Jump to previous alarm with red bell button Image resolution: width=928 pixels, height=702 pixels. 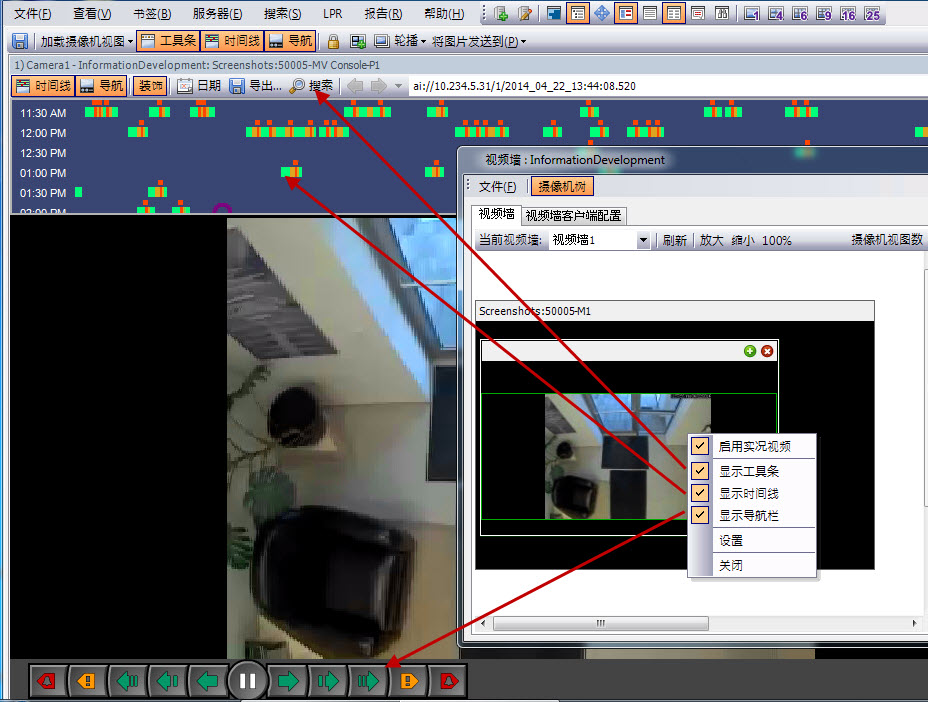click(47, 682)
